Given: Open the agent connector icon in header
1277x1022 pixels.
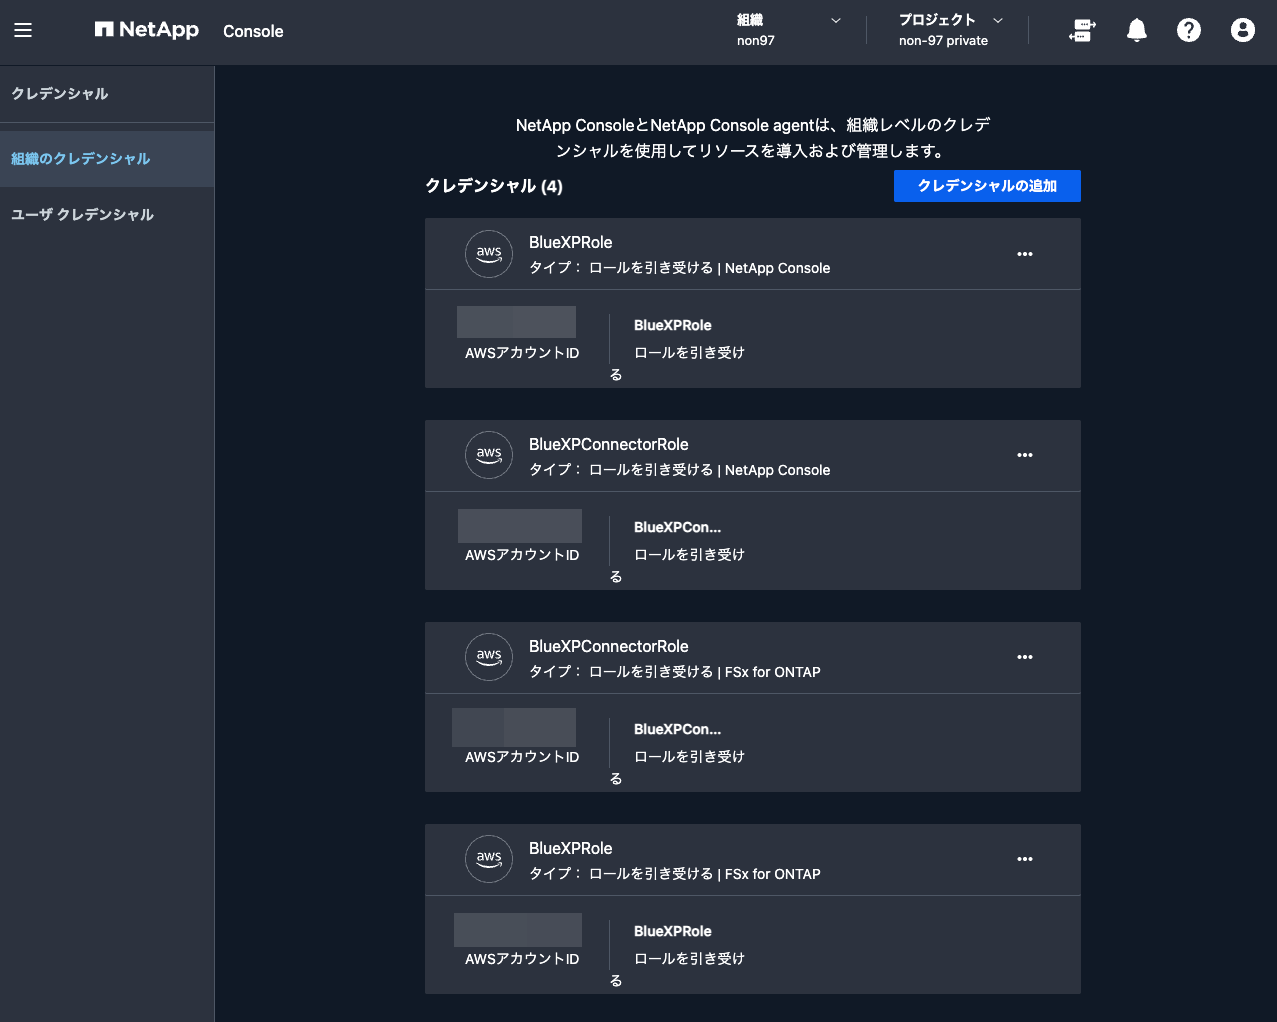Looking at the screenshot, I should coord(1082,31).
